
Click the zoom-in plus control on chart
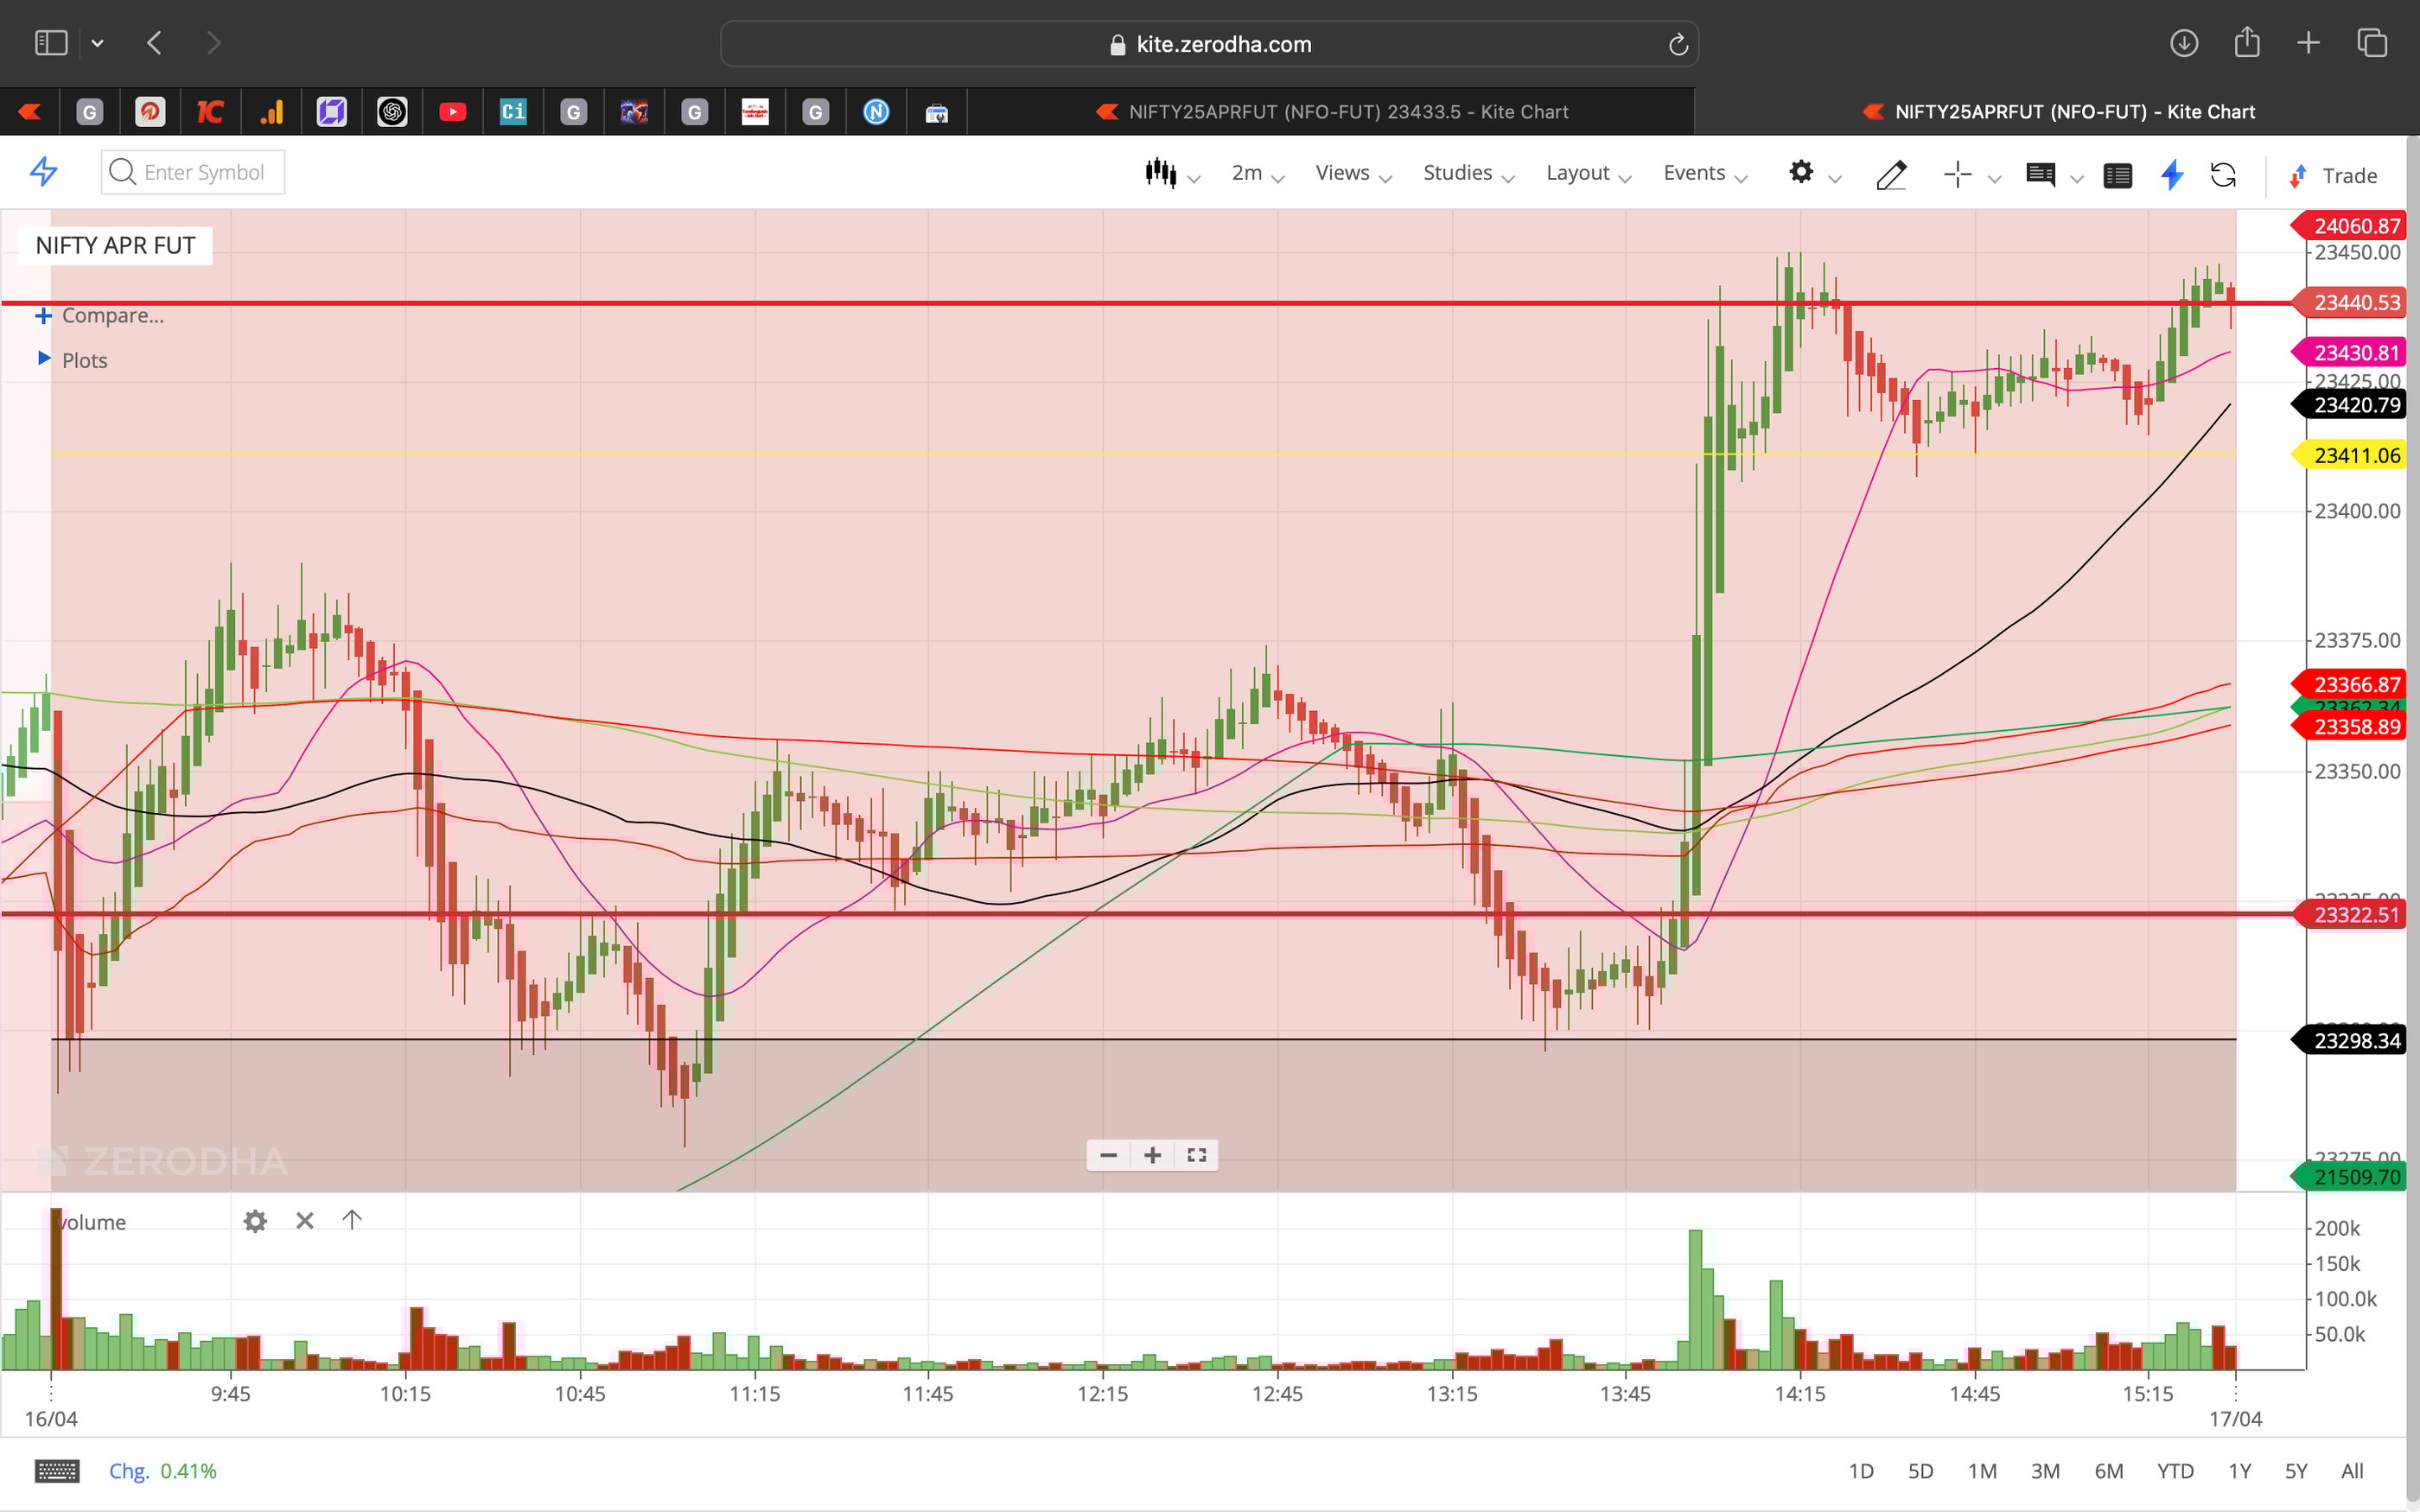click(x=1152, y=1155)
